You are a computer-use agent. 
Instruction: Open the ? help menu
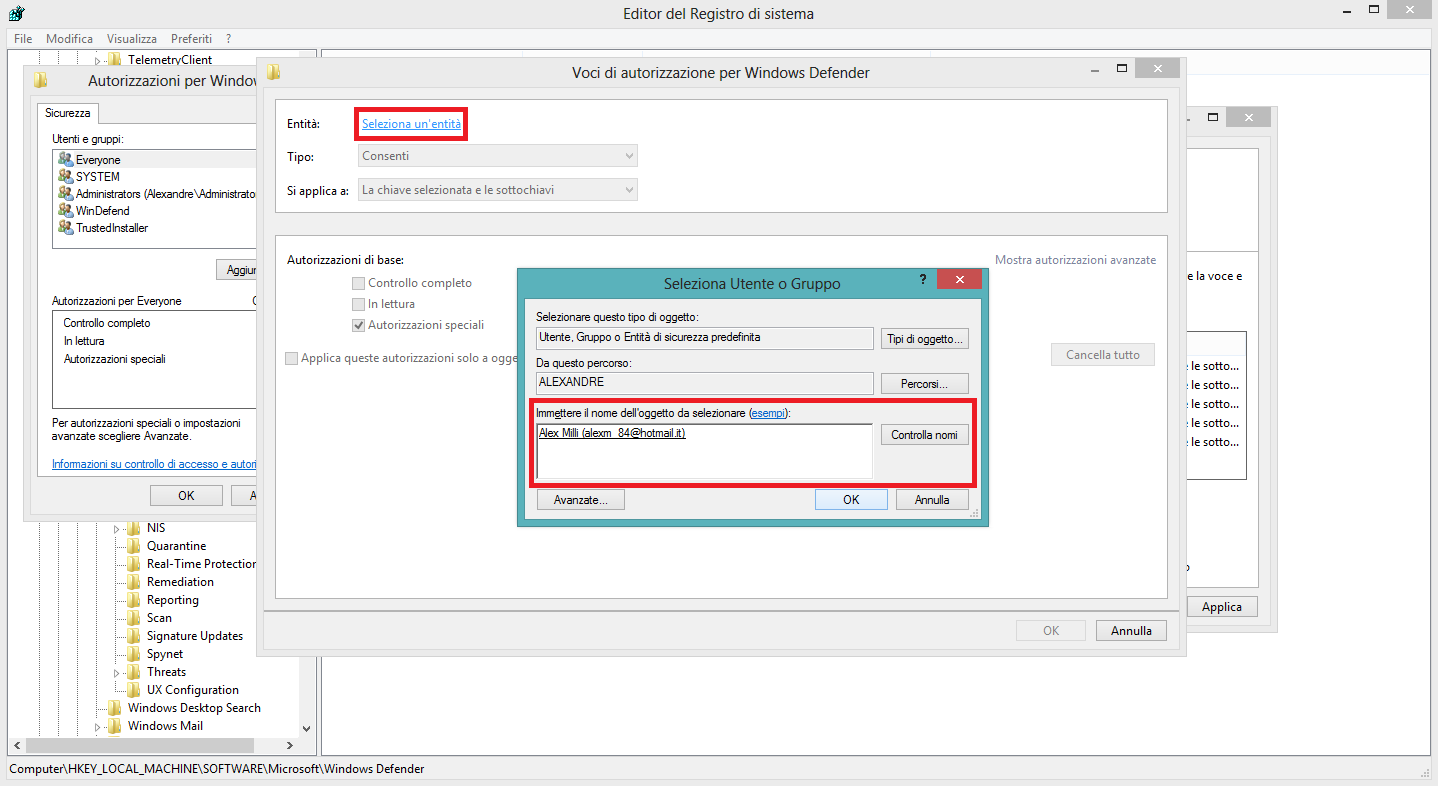click(229, 38)
